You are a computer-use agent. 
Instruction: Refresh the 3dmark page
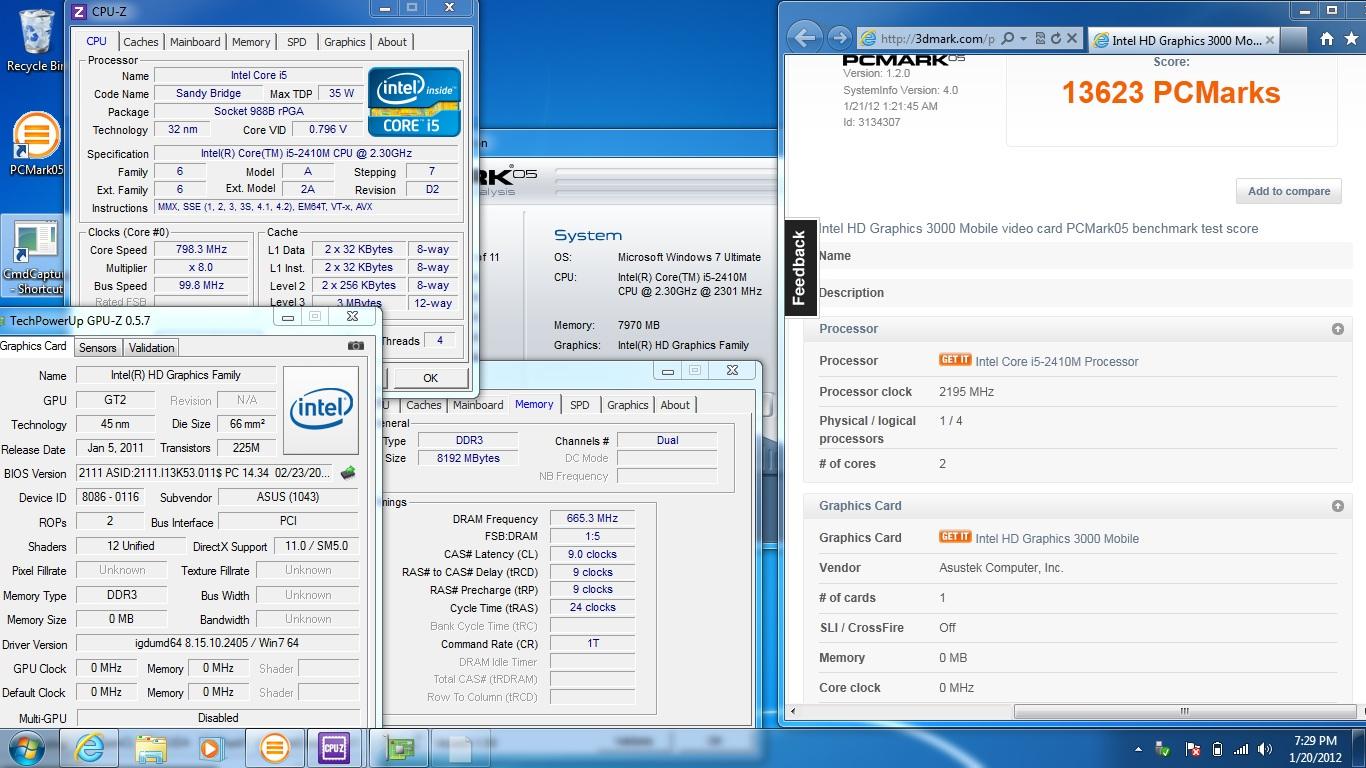1056,38
